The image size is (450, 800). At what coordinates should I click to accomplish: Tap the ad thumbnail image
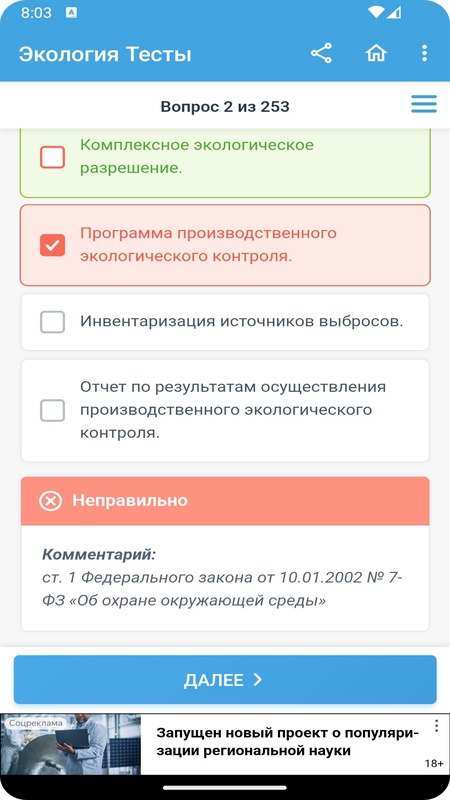(x=70, y=744)
